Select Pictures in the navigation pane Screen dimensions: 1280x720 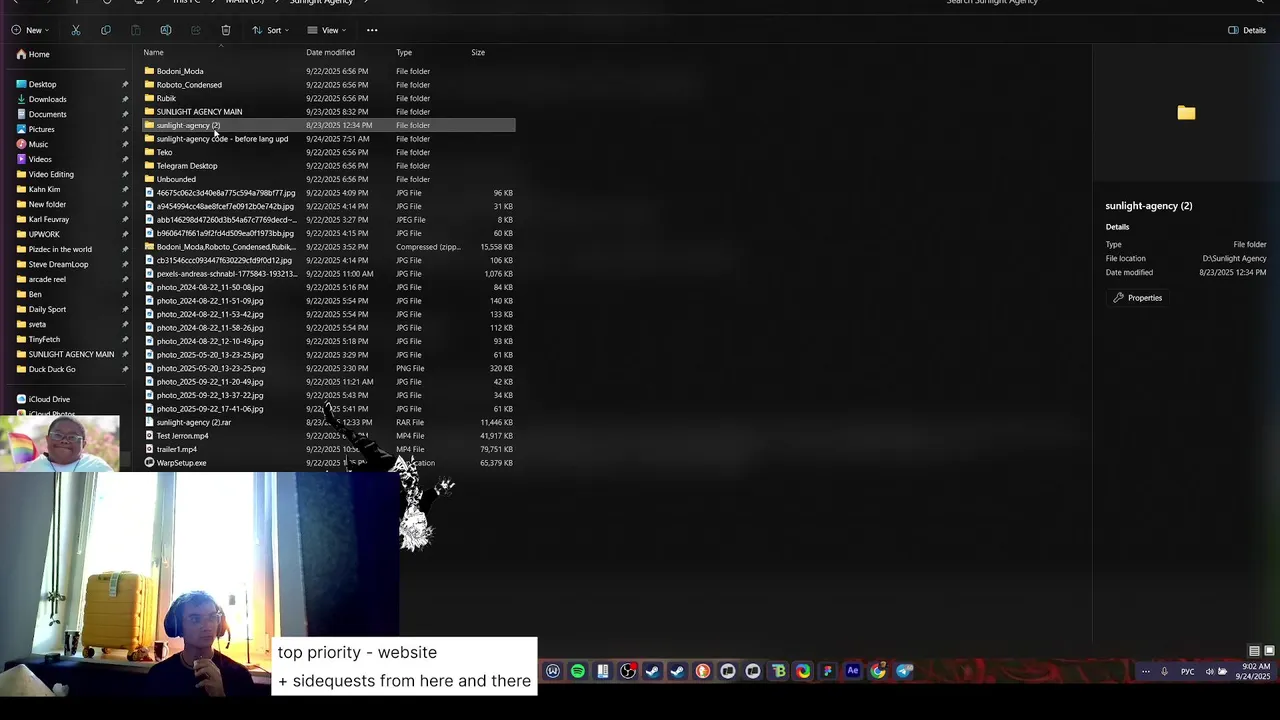[41, 129]
